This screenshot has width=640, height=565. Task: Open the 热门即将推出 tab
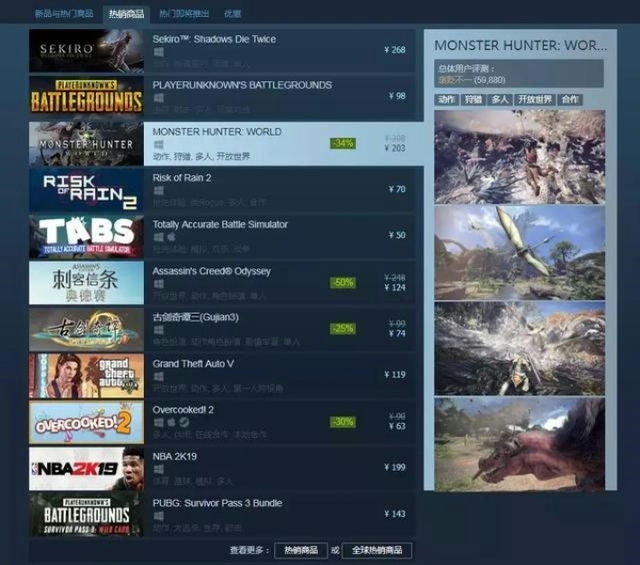tap(184, 14)
